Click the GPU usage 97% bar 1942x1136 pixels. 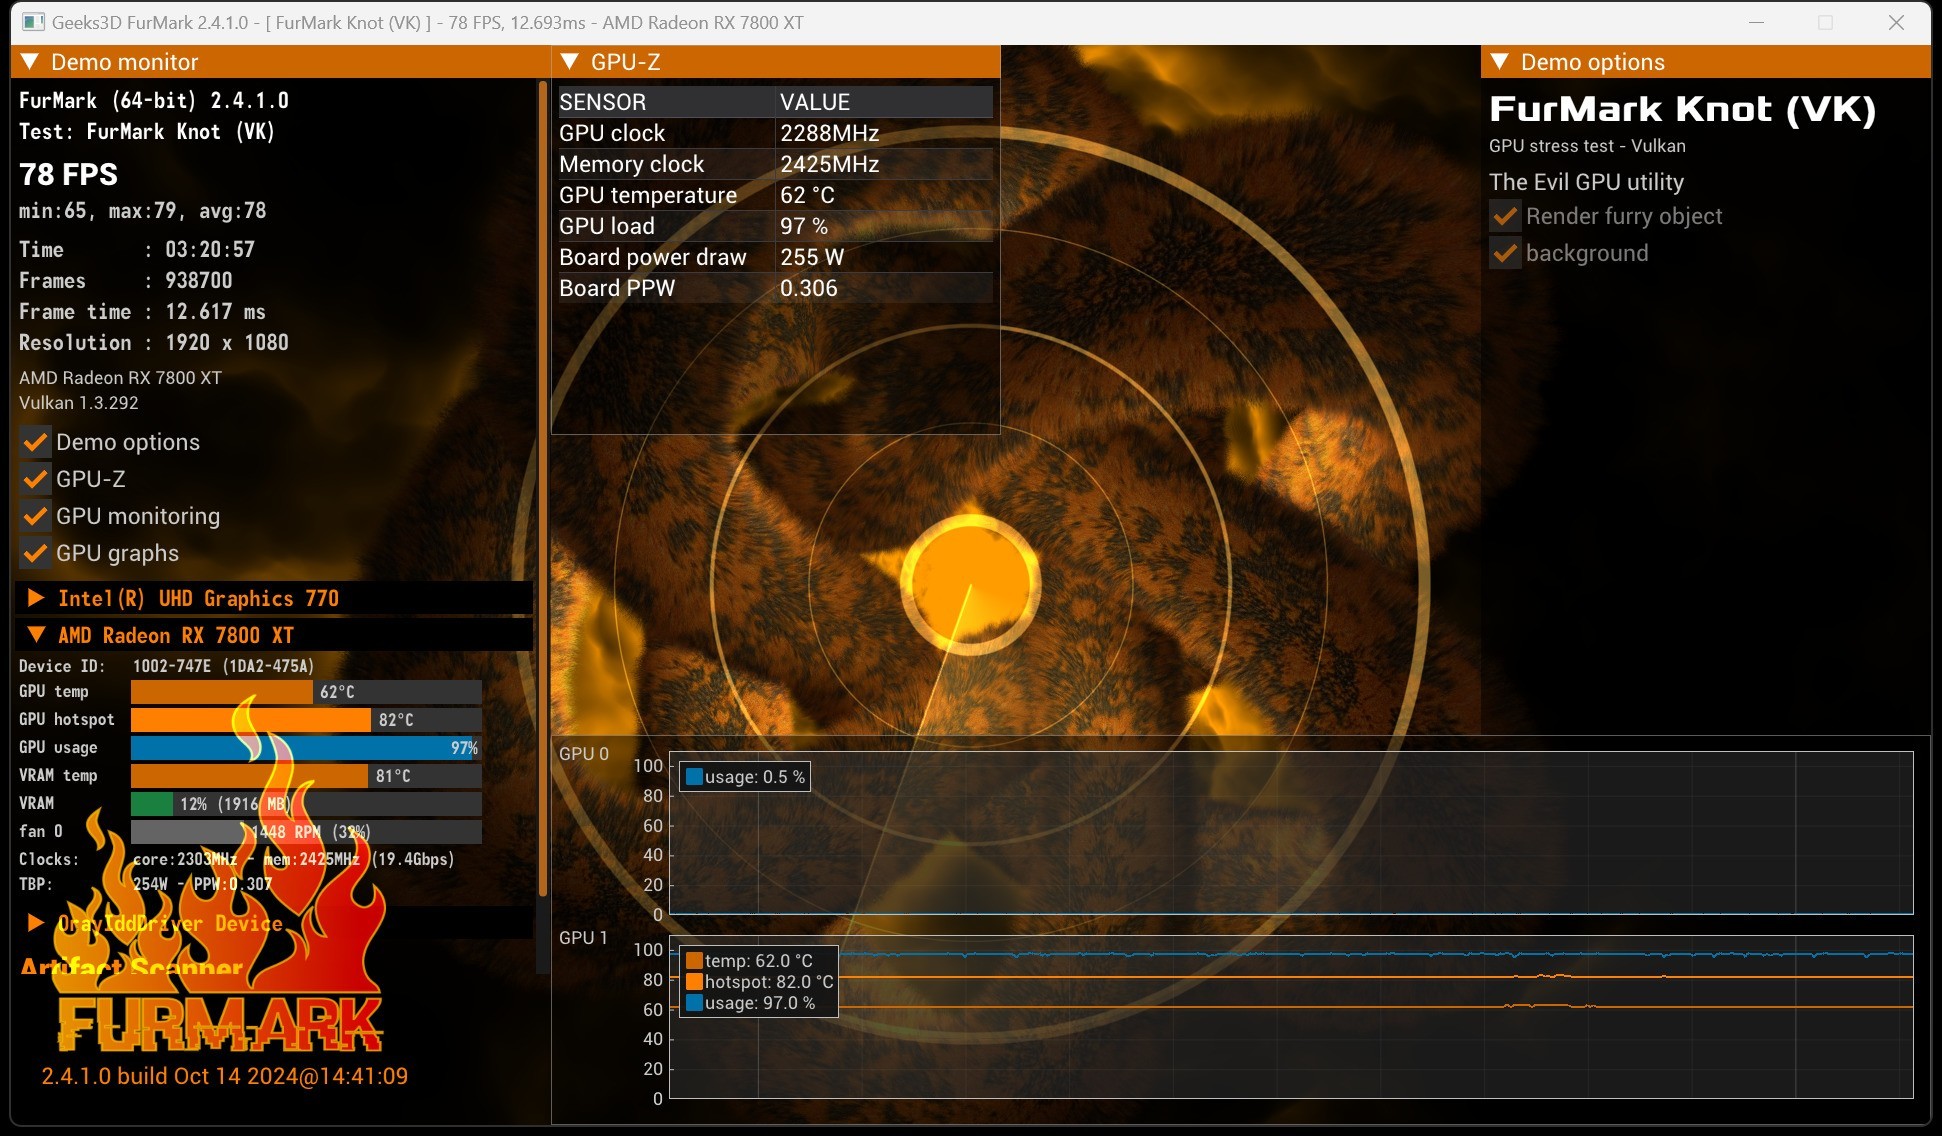pyautogui.click(x=306, y=748)
